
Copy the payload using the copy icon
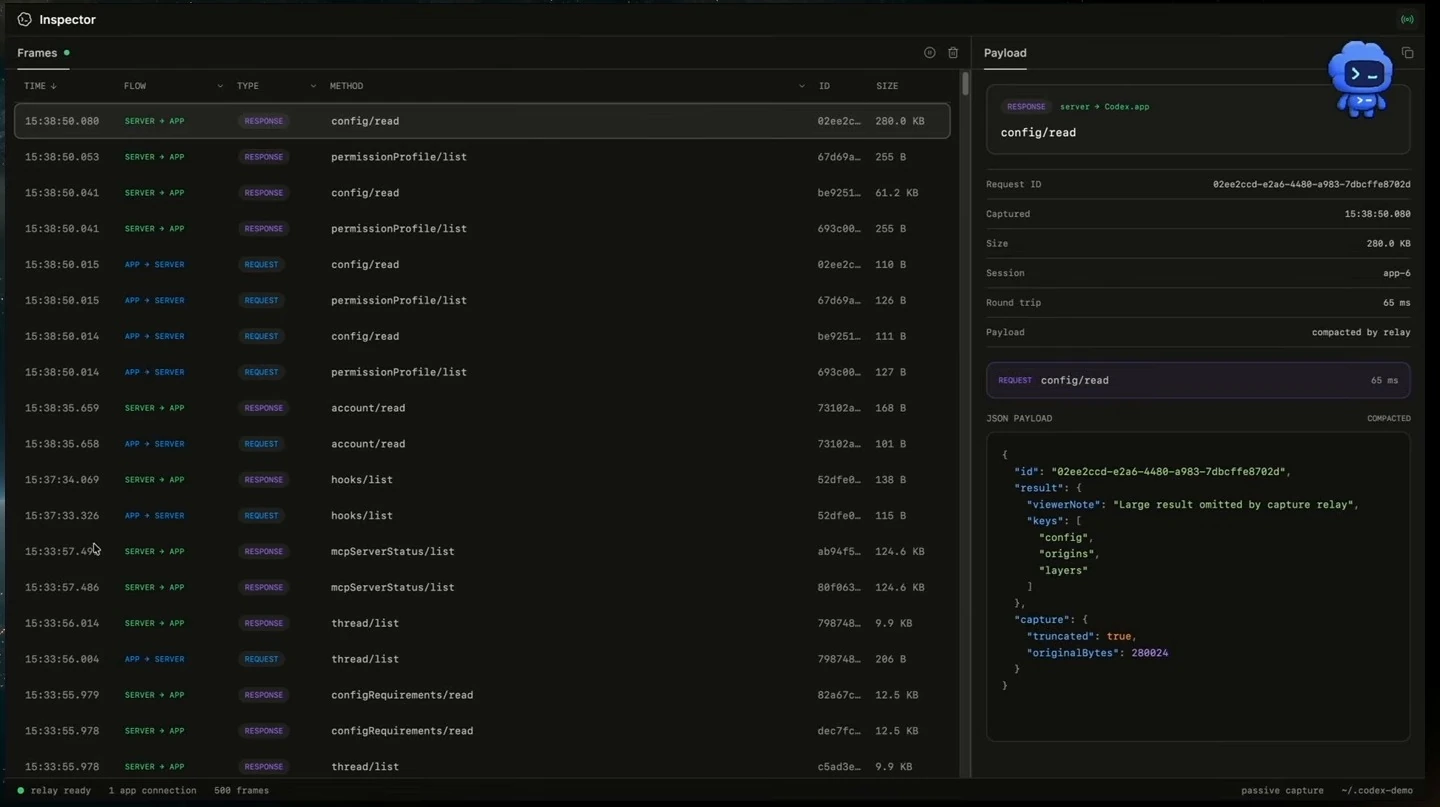[x=1407, y=53]
